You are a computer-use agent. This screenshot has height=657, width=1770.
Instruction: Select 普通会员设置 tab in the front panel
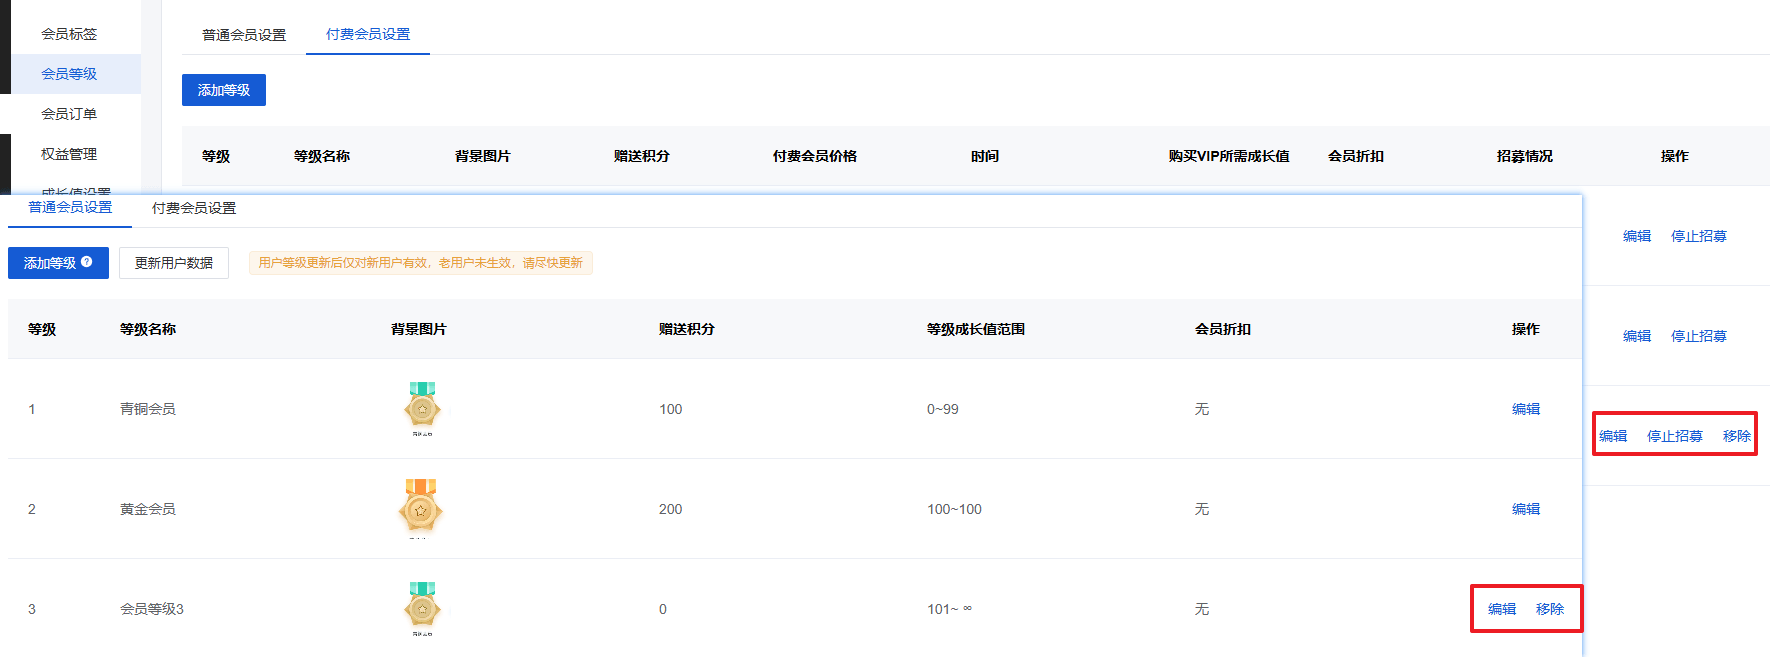click(x=70, y=208)
